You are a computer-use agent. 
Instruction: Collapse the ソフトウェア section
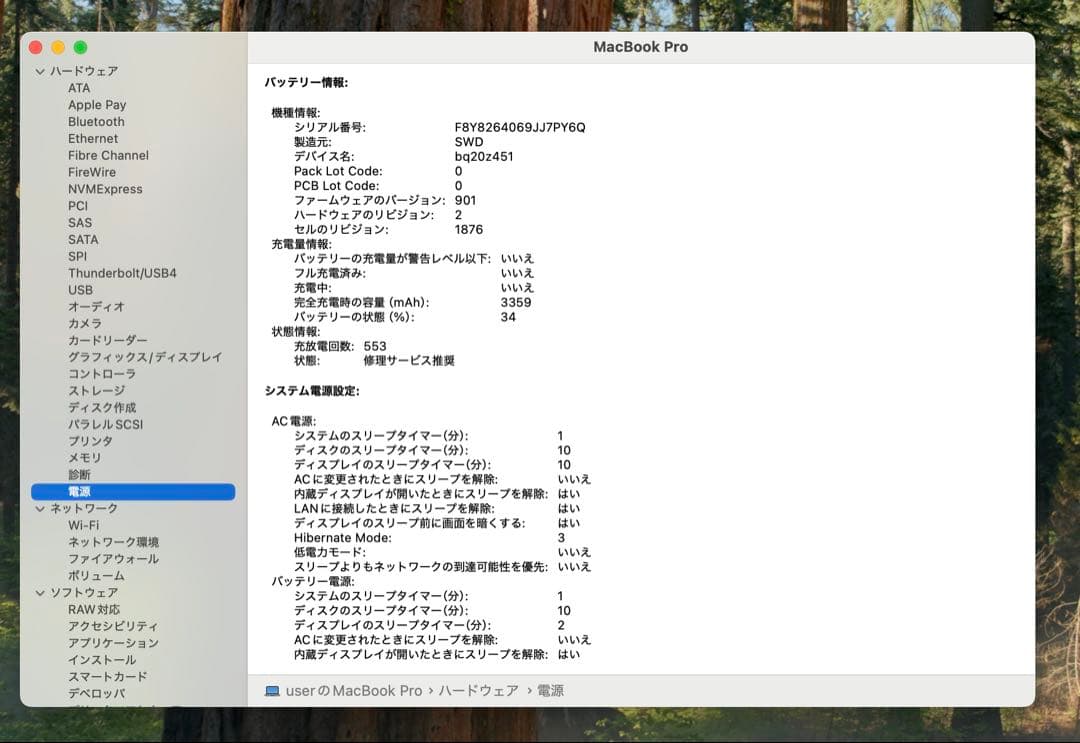coord(39,592)
